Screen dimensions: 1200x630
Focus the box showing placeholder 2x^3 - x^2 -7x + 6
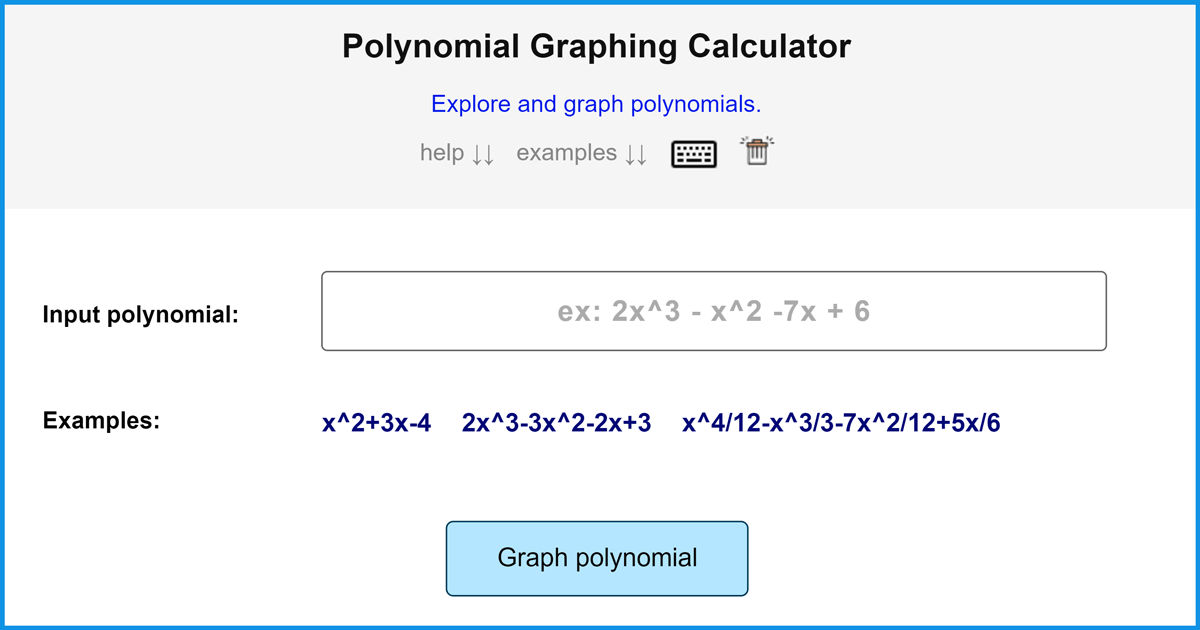tap(713, 311)
